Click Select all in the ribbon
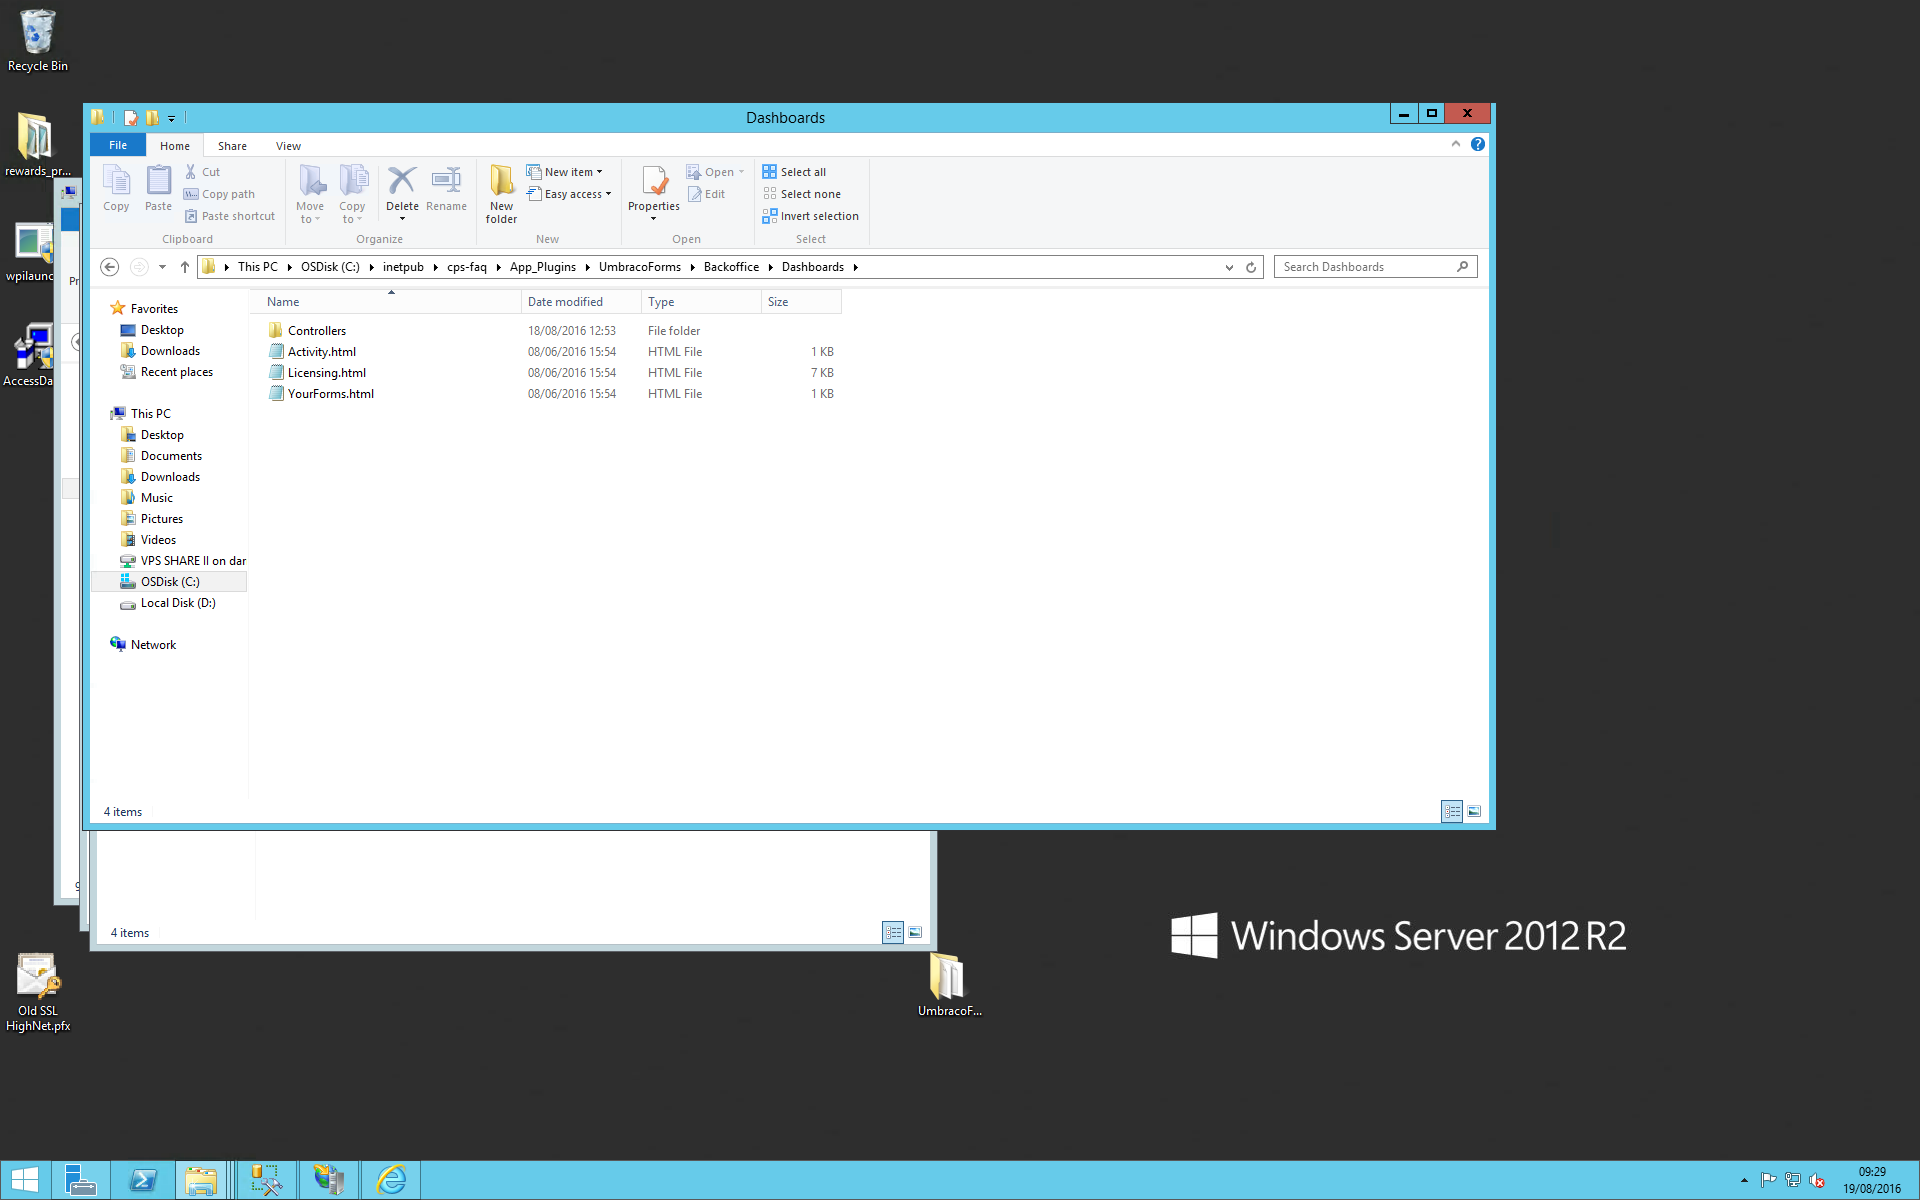This screenshot has width=1920, height=1200. pos(794,172)
